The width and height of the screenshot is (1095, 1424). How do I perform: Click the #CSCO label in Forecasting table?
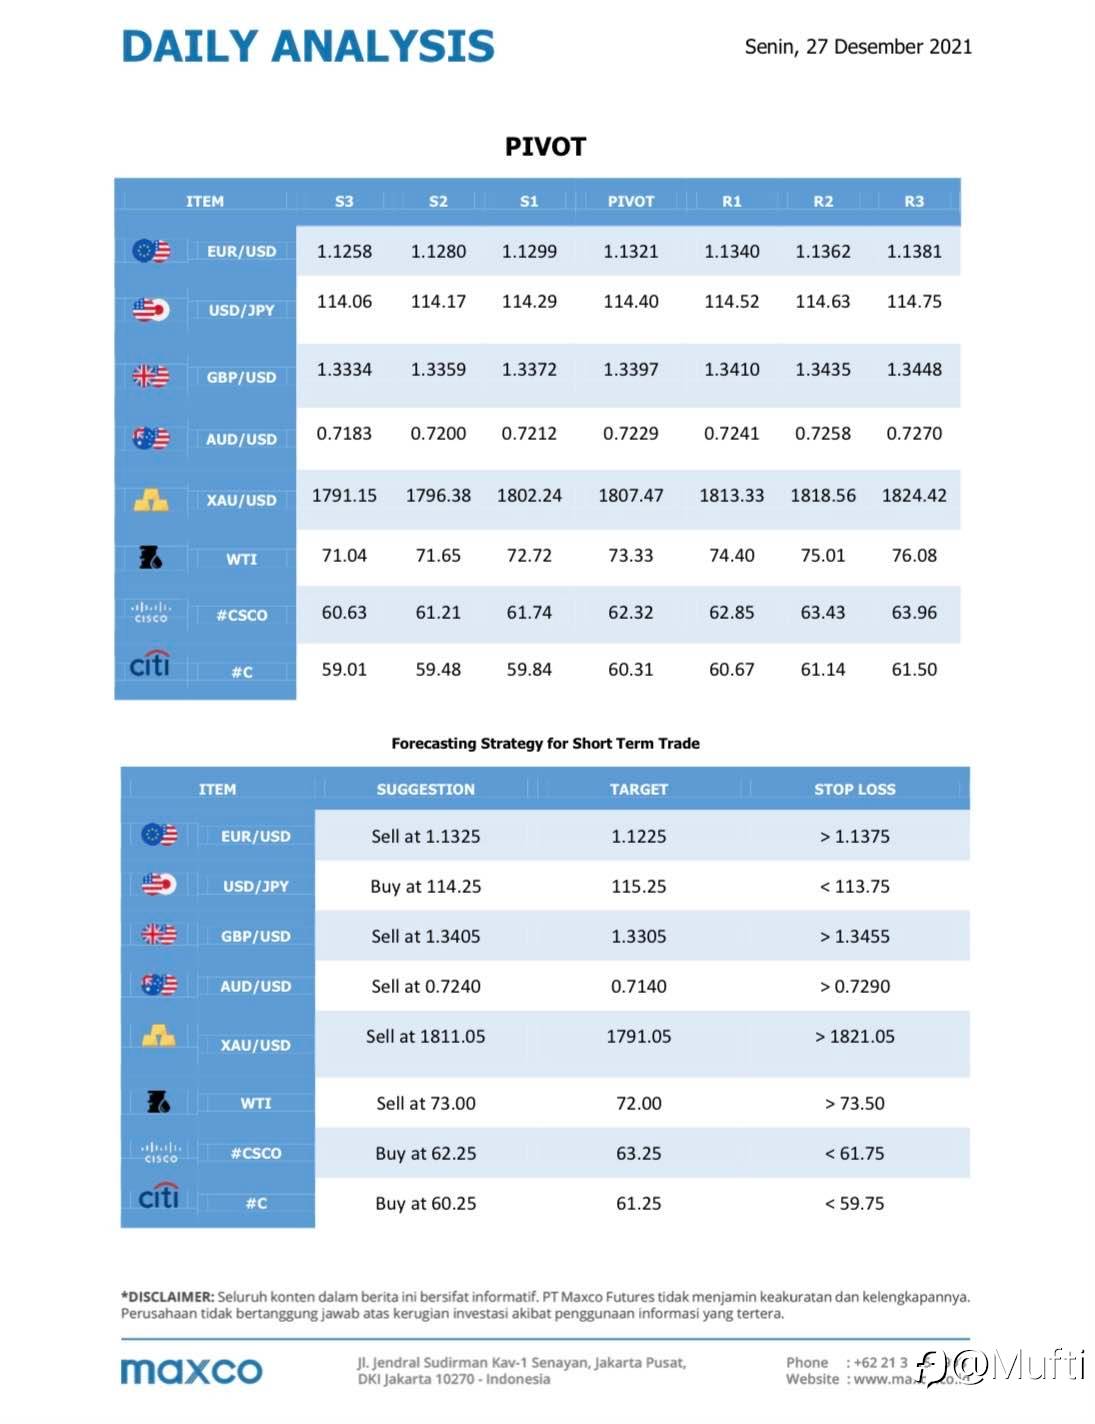tap(256, 1153)
